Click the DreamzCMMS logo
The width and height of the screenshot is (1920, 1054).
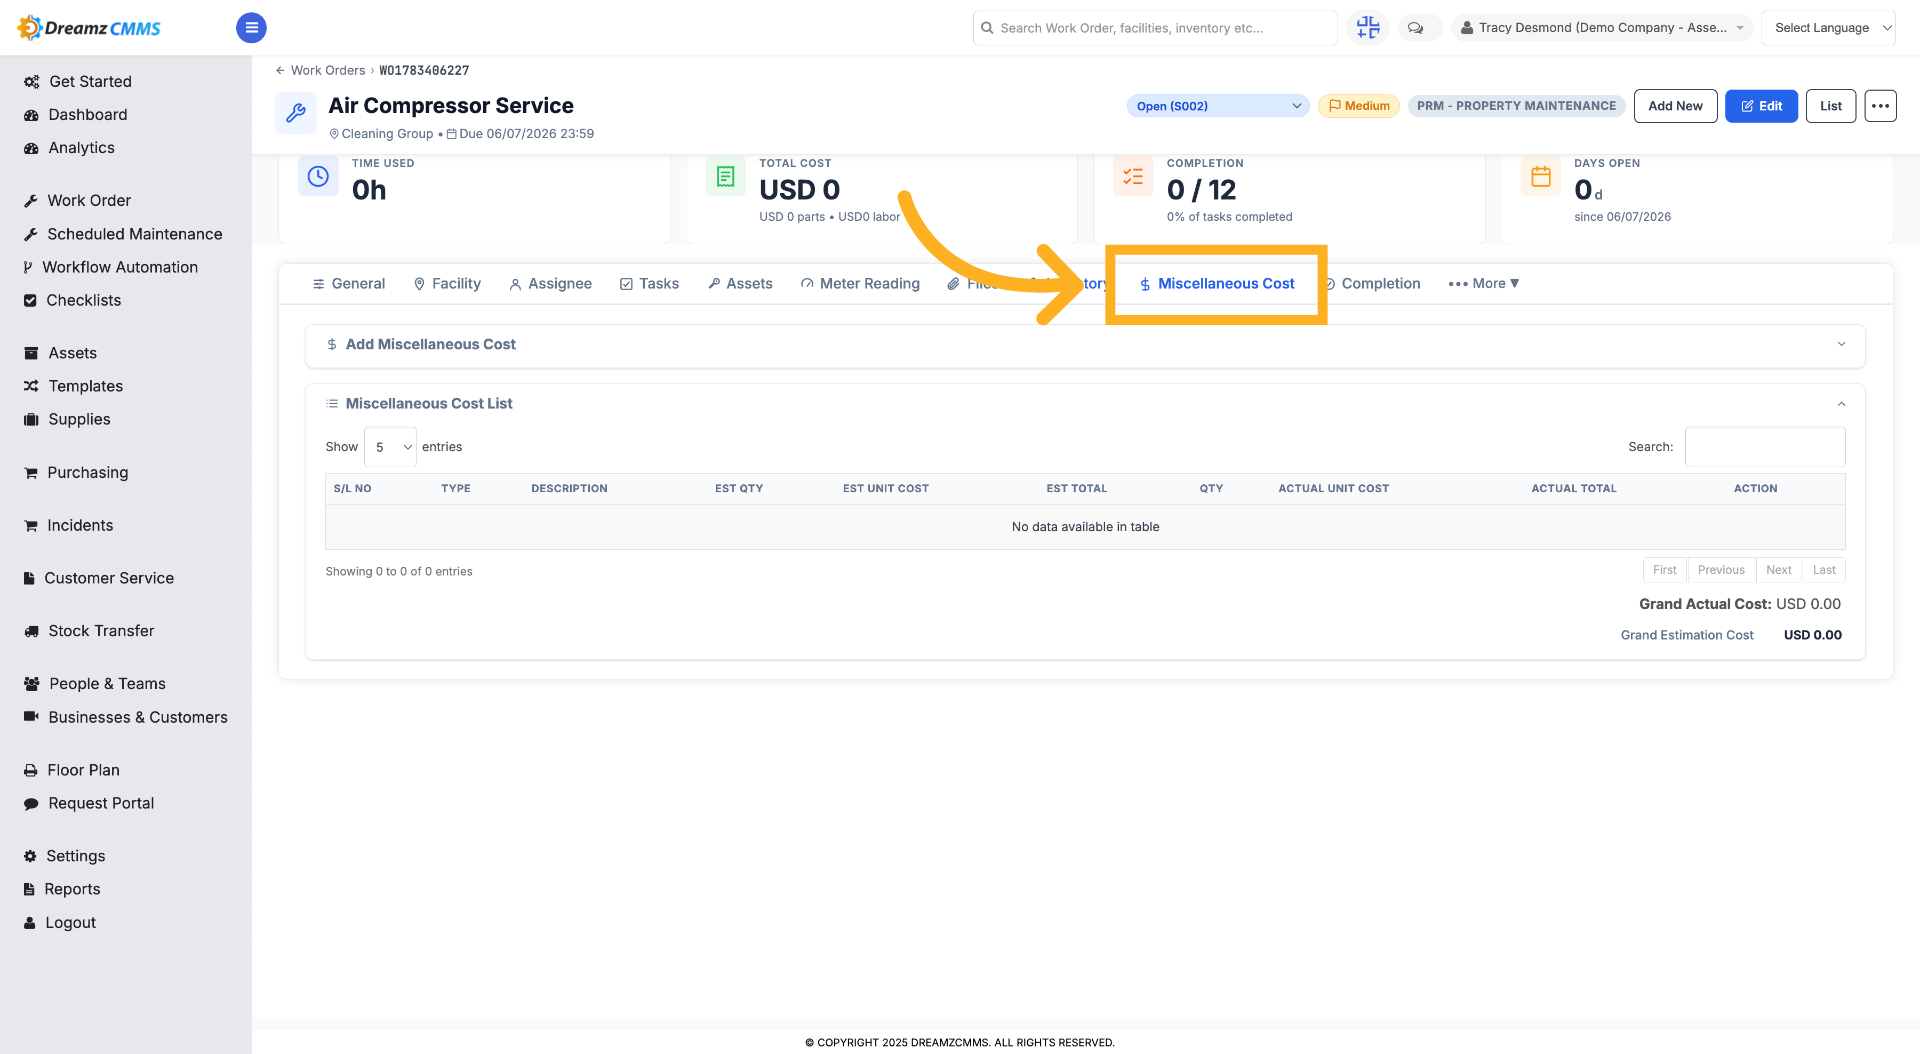click(x=89, y=28)
